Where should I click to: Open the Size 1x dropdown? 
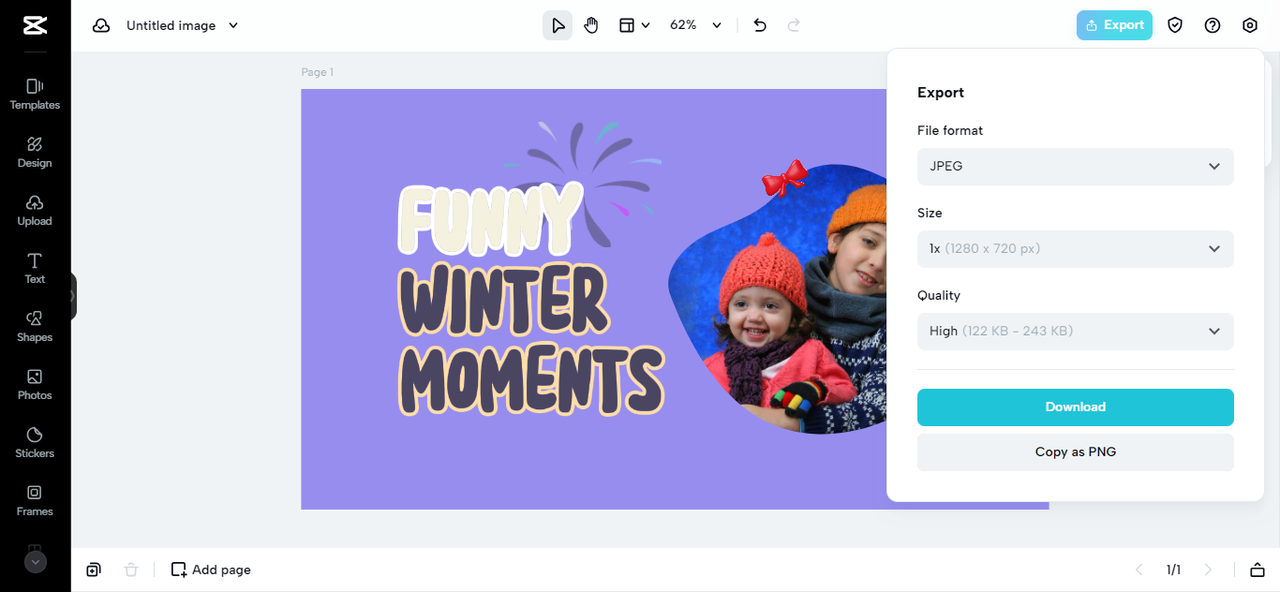point(1075,249)
